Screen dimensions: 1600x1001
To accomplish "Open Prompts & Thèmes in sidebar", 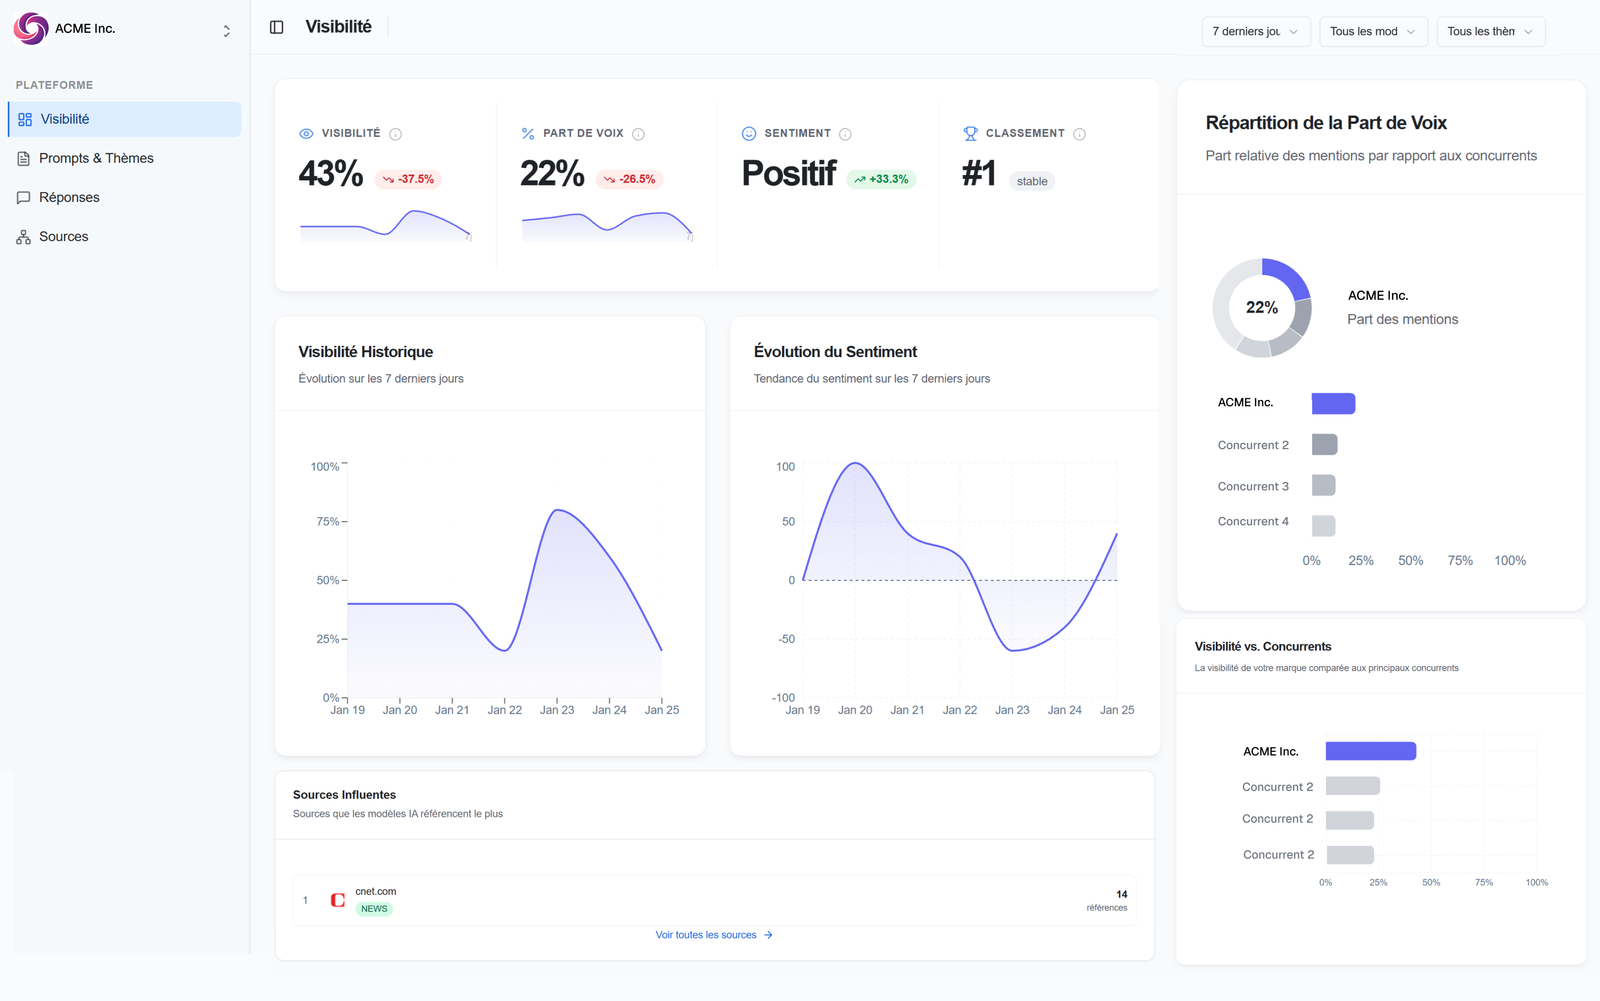I will (96, 158).
